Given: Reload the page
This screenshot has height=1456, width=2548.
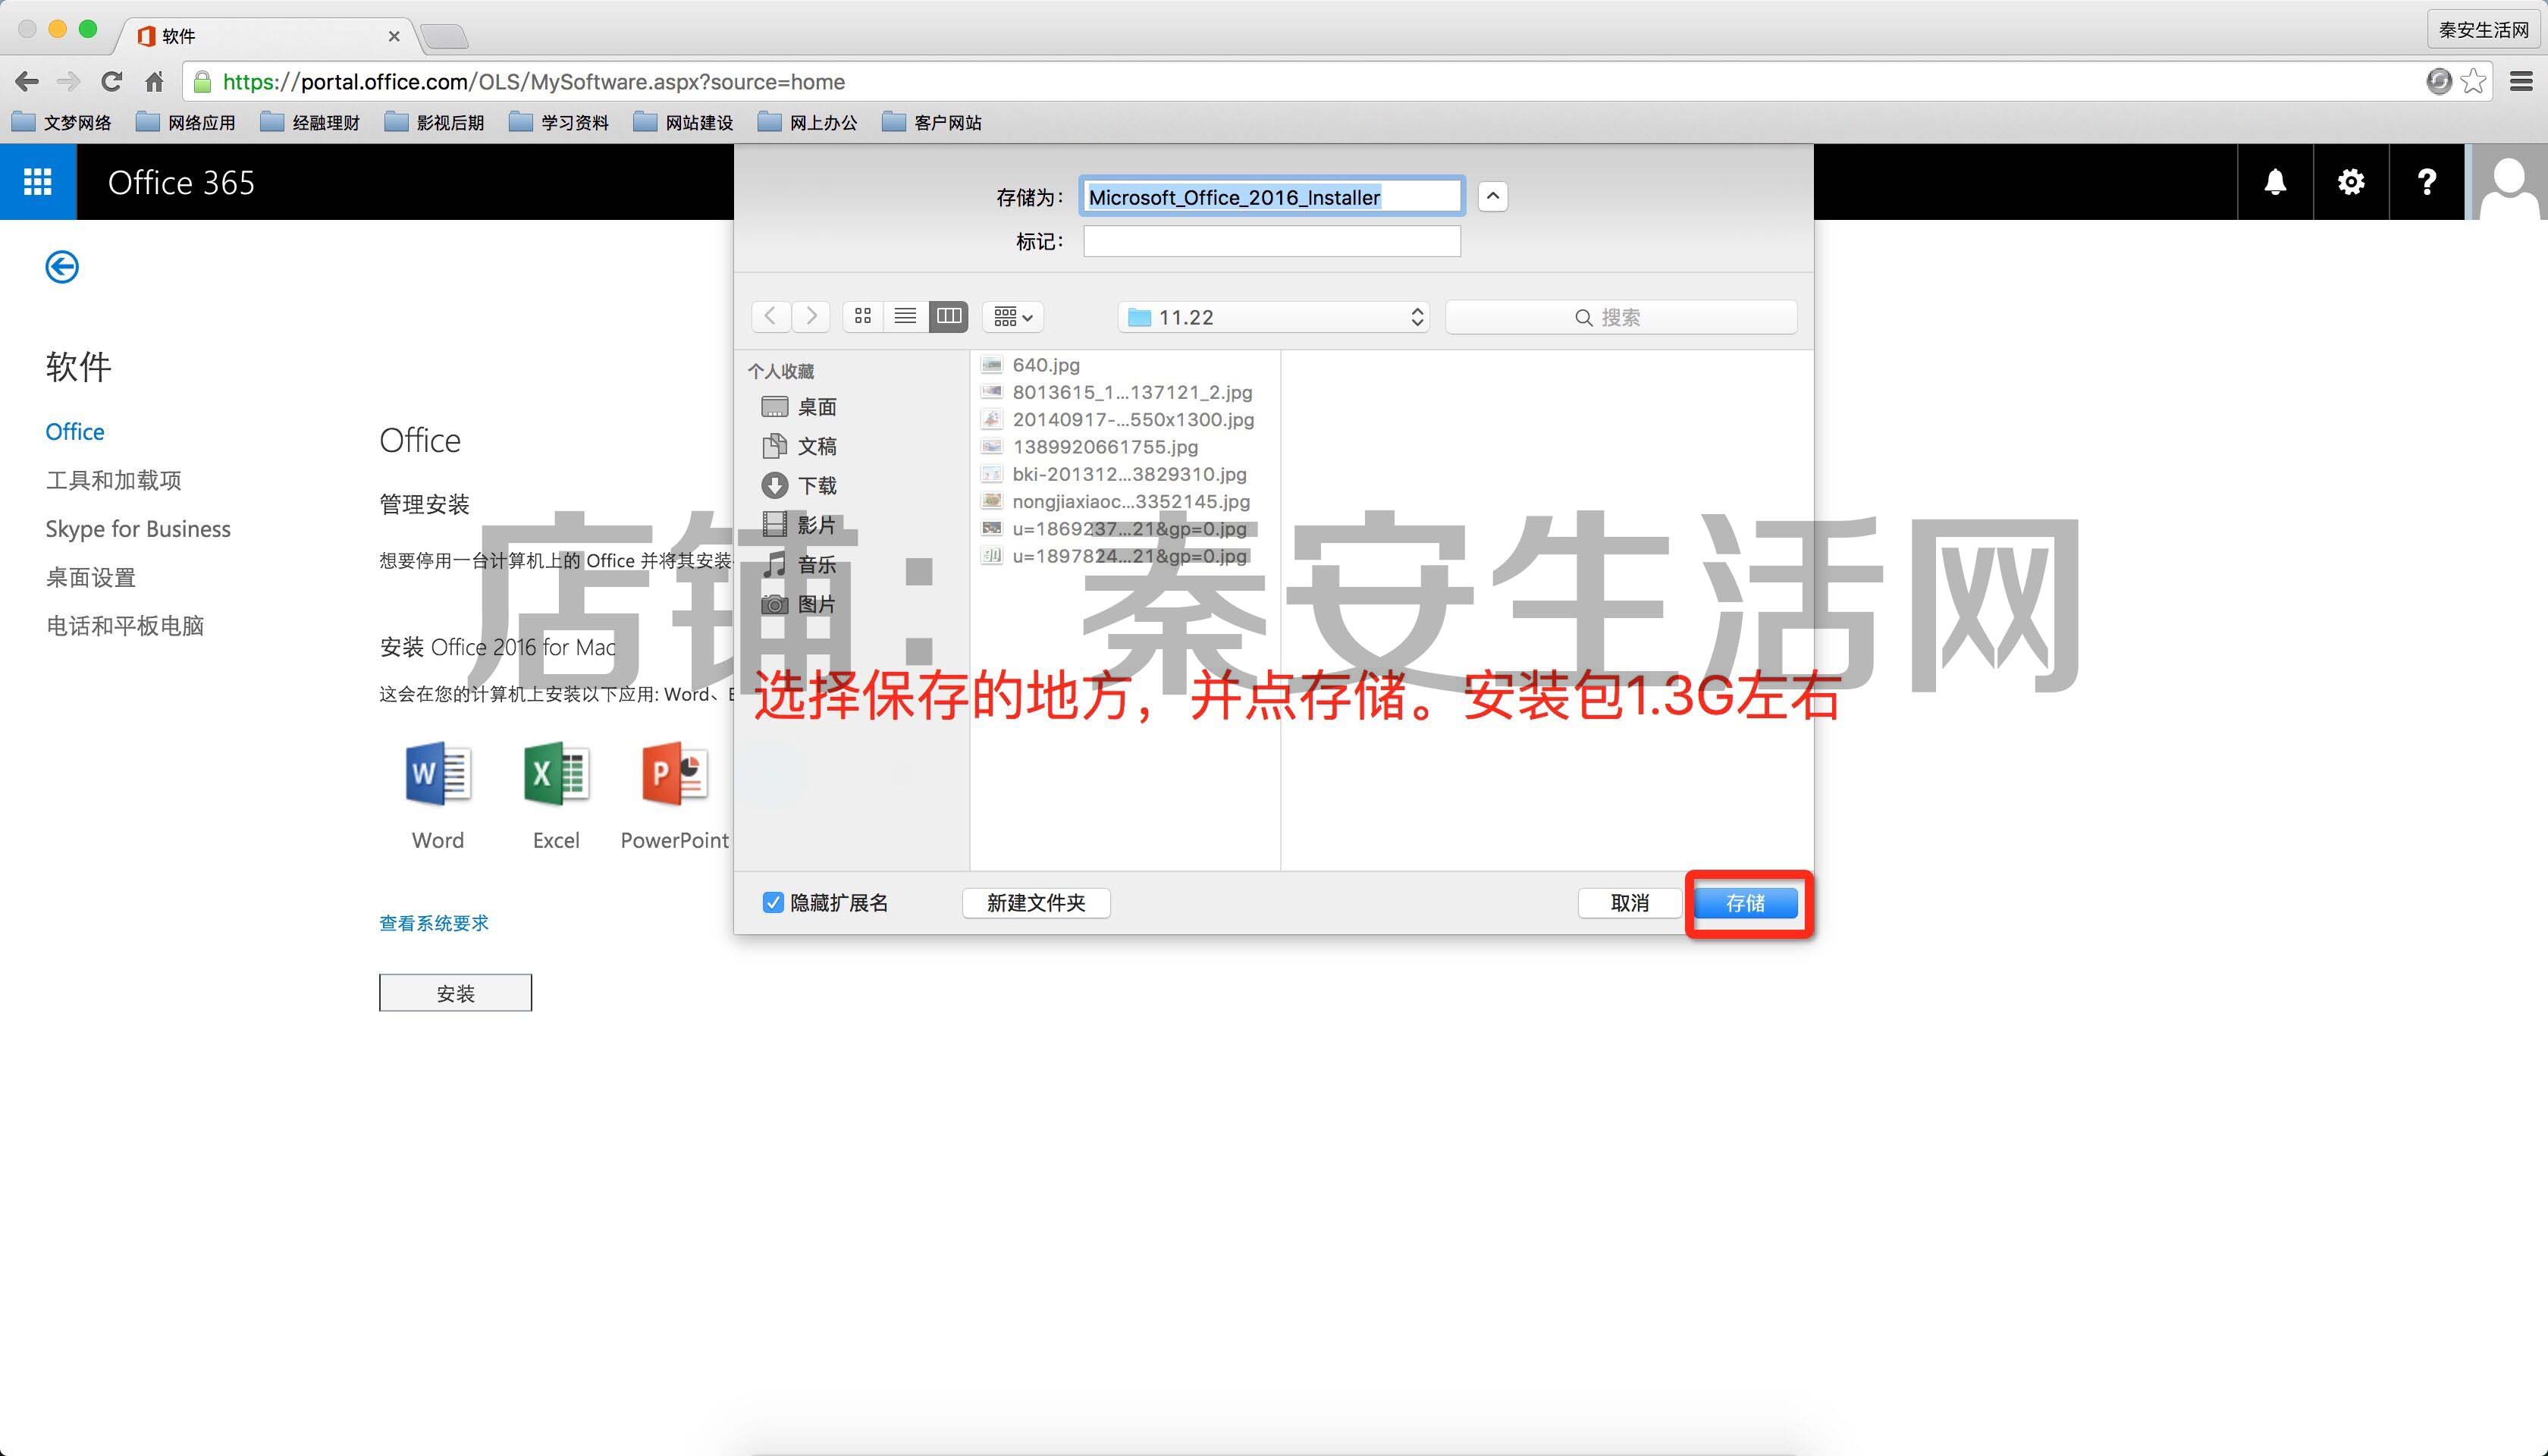Looking at the screenshot, I should pos(112,82).
